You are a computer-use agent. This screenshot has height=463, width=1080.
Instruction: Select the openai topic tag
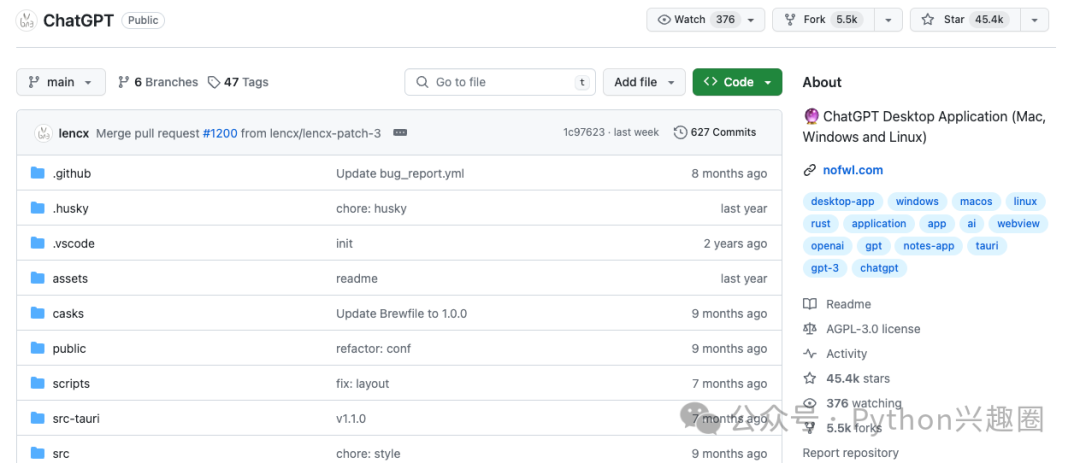click(827, 245)
